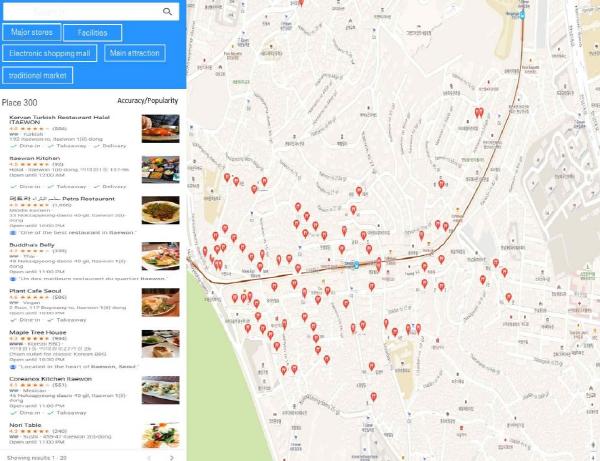Go to previous results page arrow
This screenshot has width=600, height=461.
pos(149,458)
